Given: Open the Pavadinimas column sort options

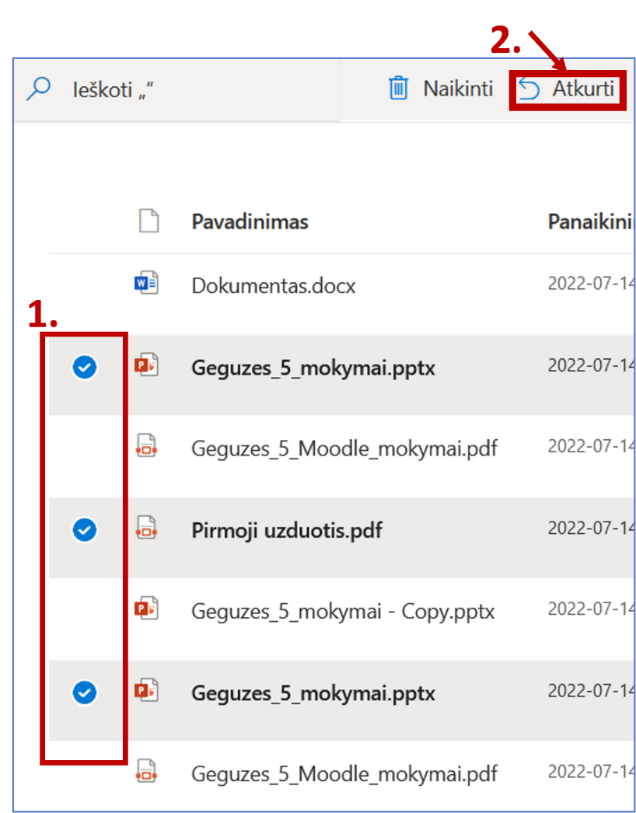Looking at the screenshot, I should pos(250,221).
